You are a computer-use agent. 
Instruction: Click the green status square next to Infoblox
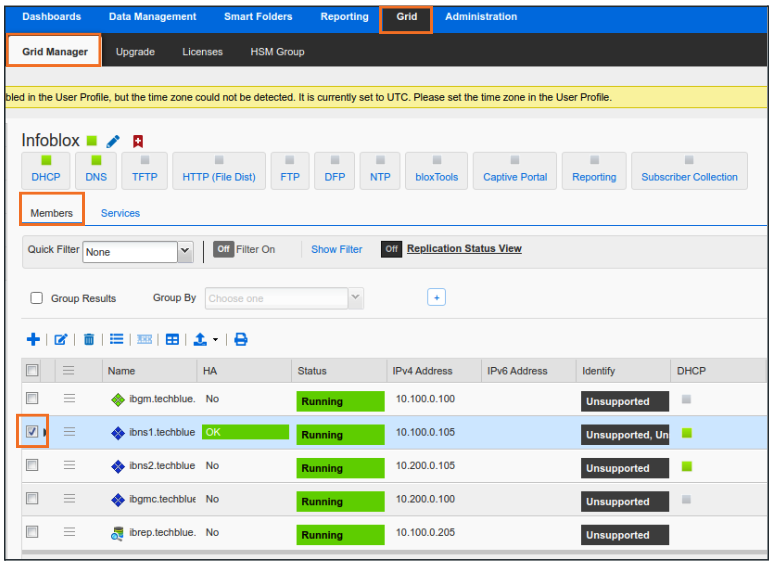coord(92,141)
